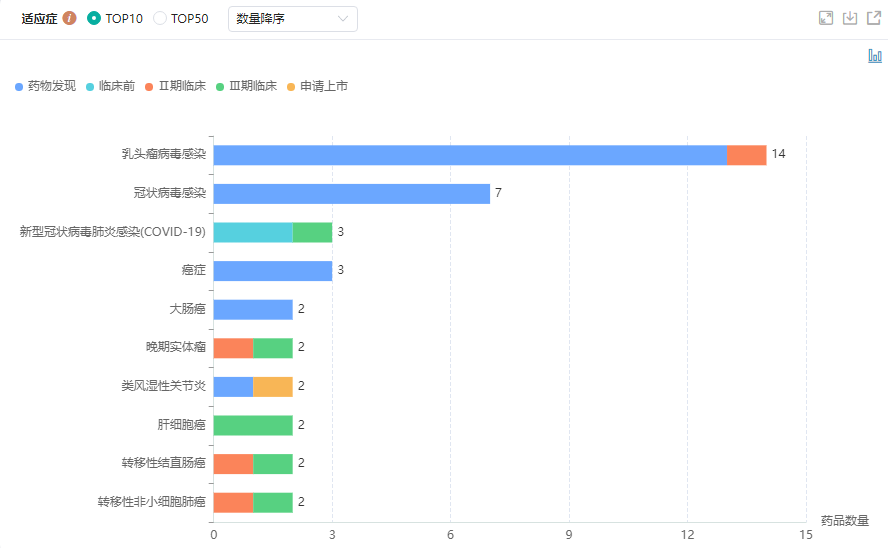The height and width of the screenshot is (548, 888).
Task: Select the TOP50 radio button
Action: [160, 18]
